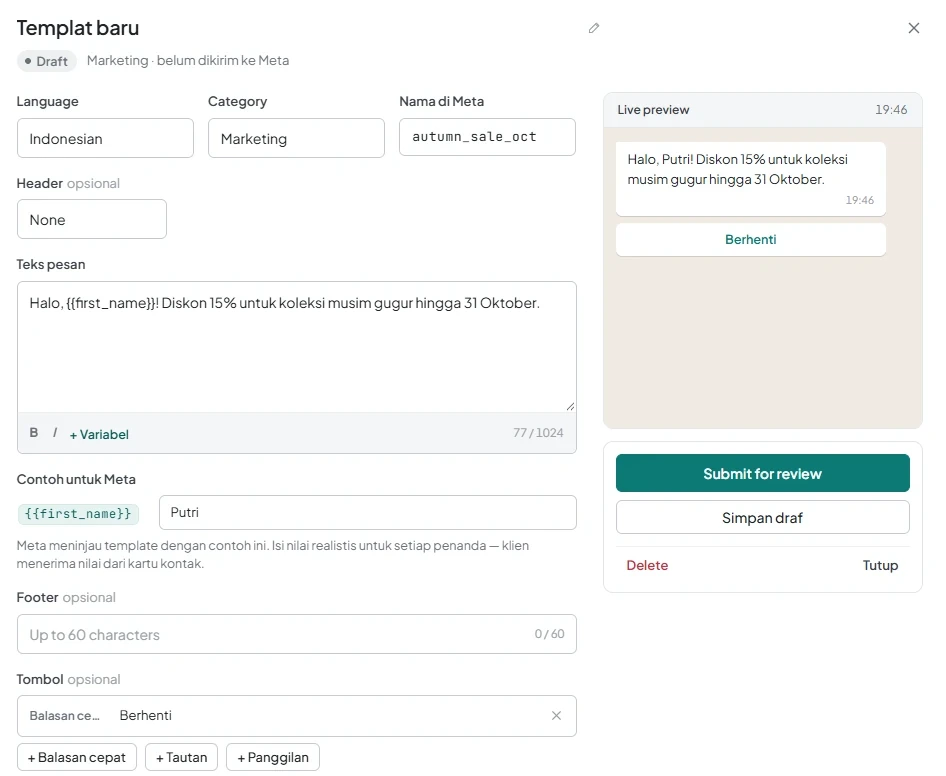This screenshot has width=946, height=776.
Task: Click the 77 / 1024 character counter
Action: pyautogui.click(x=538, y=433)
